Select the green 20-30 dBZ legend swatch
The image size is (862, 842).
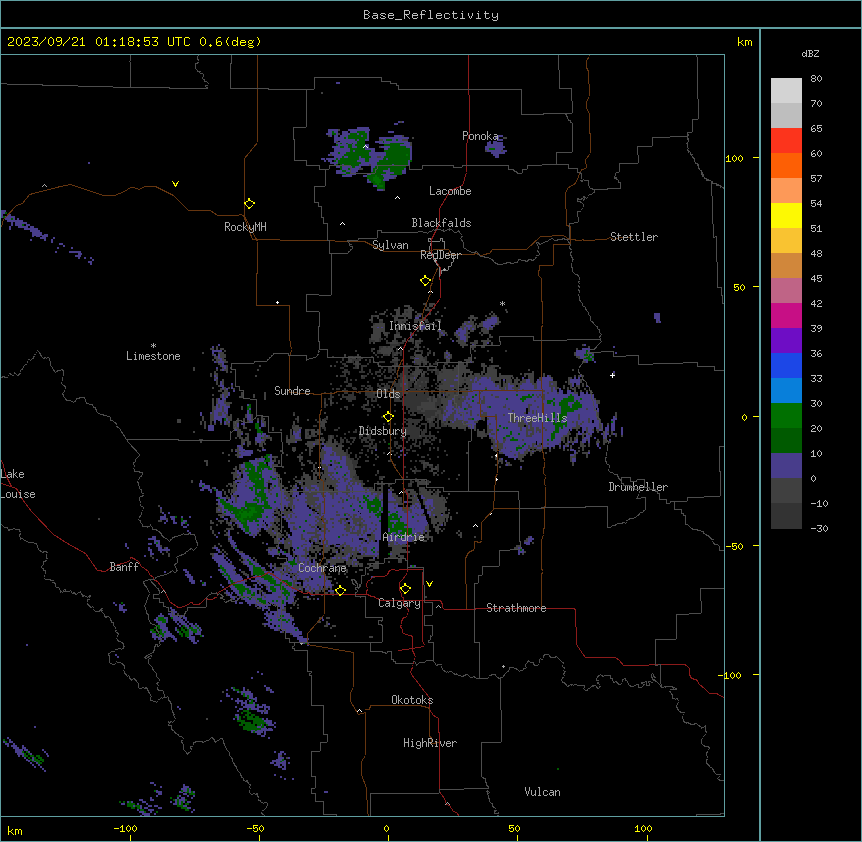[786, 416]
